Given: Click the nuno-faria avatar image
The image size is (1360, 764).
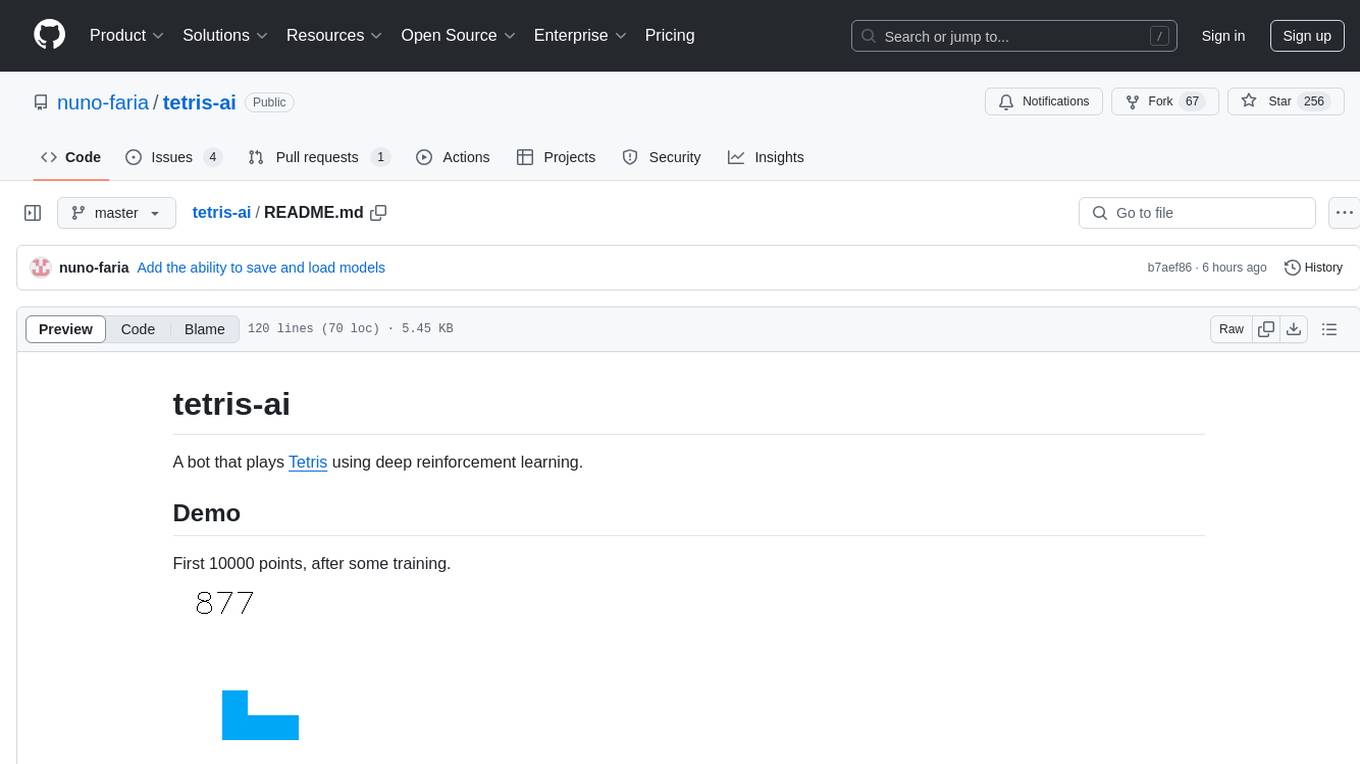Looking at the screenshot, I should (41, 267).
